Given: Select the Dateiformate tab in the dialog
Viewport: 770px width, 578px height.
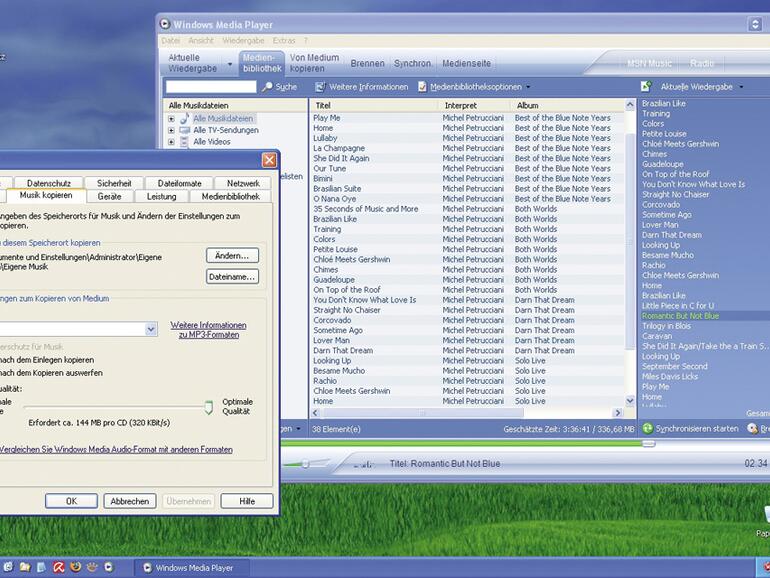Looking at the screenshot, I should 179,183.
